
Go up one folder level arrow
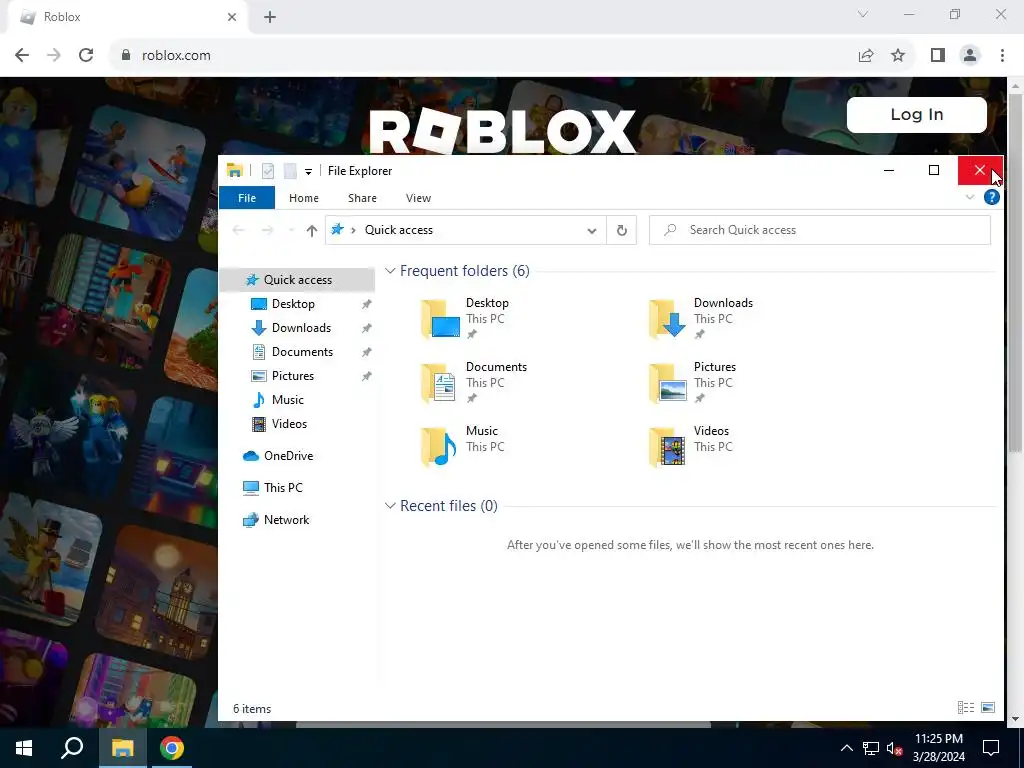(312, 230)
